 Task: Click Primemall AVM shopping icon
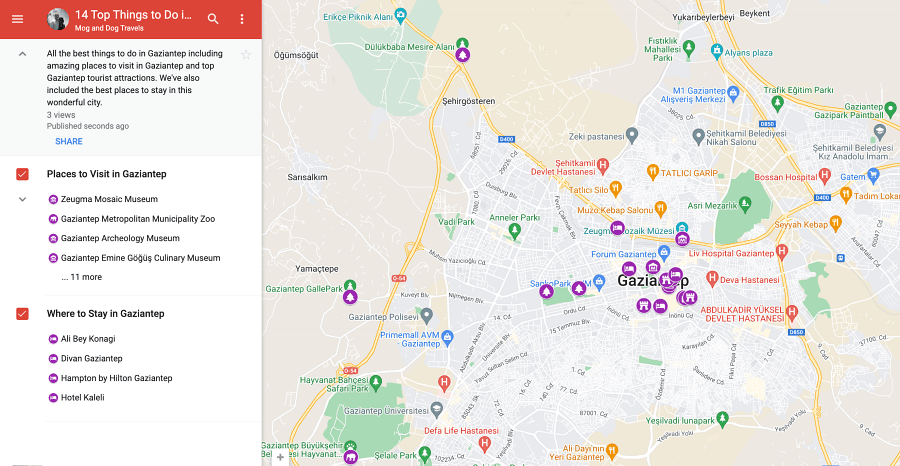pos(448,337)
